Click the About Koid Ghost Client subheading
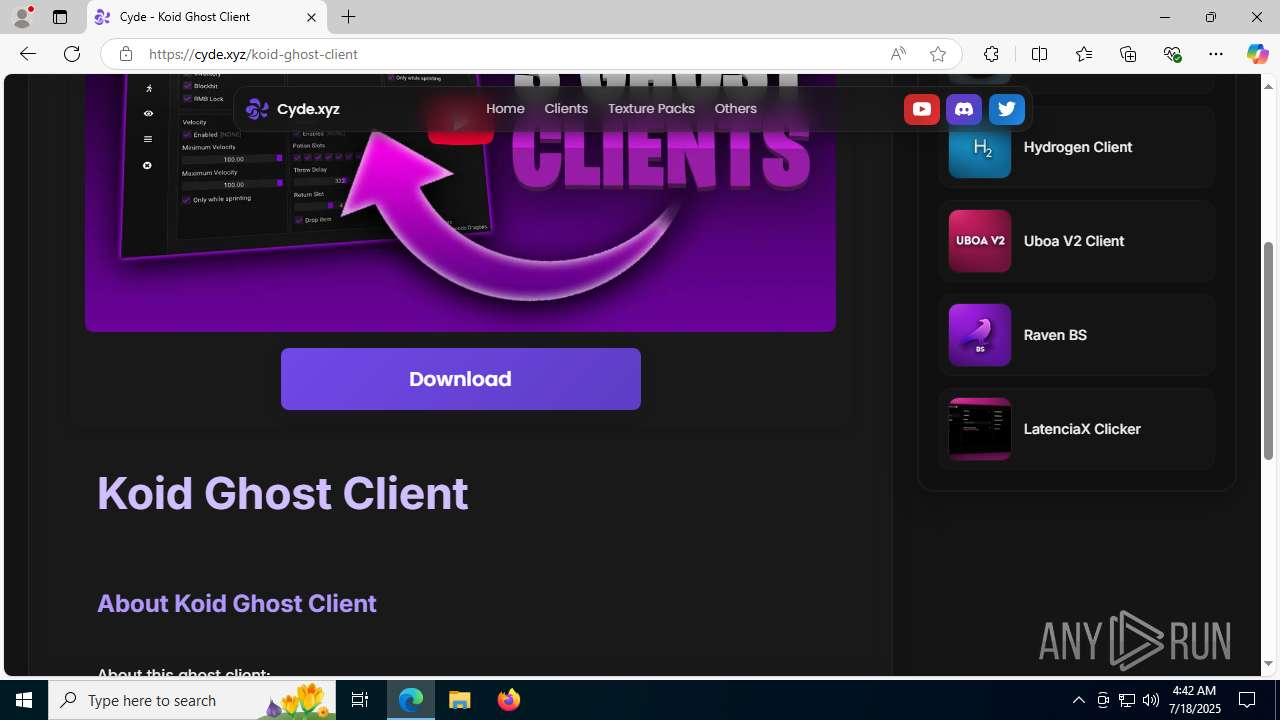The width and height of the screenshot is (1280, 720). coord(237,603)
